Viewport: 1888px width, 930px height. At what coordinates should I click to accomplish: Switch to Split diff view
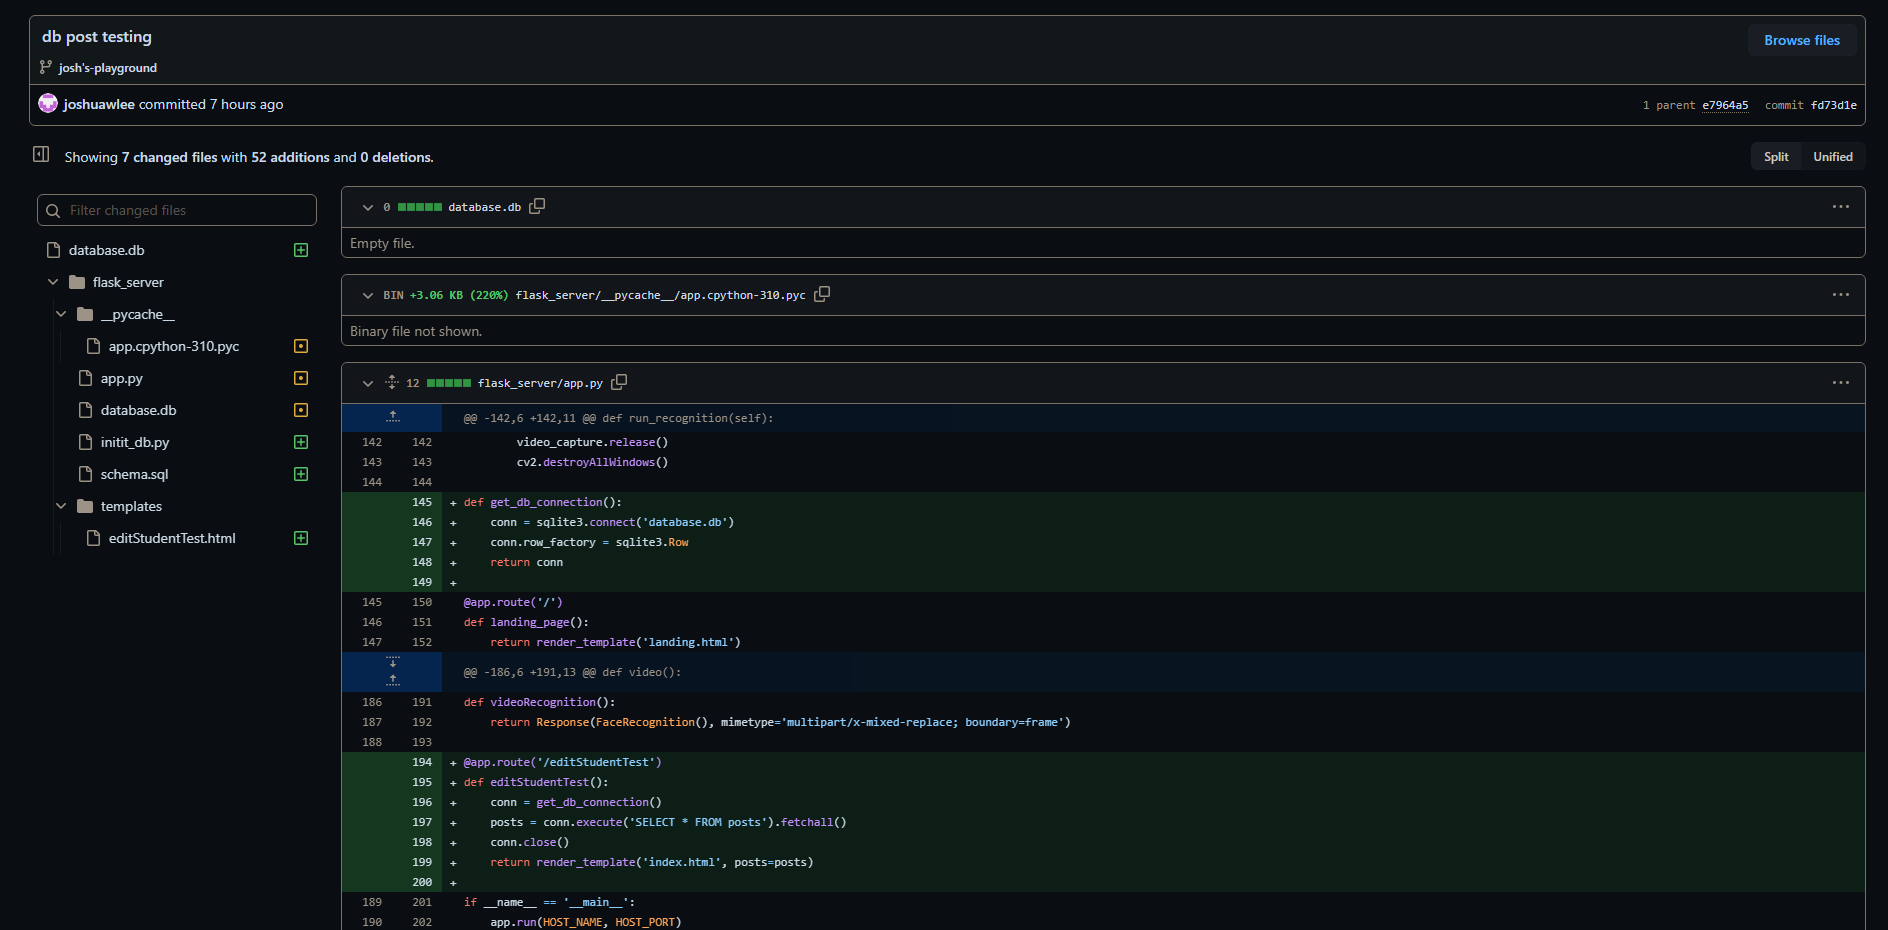pyautogui.click(x=1776, y=157)
